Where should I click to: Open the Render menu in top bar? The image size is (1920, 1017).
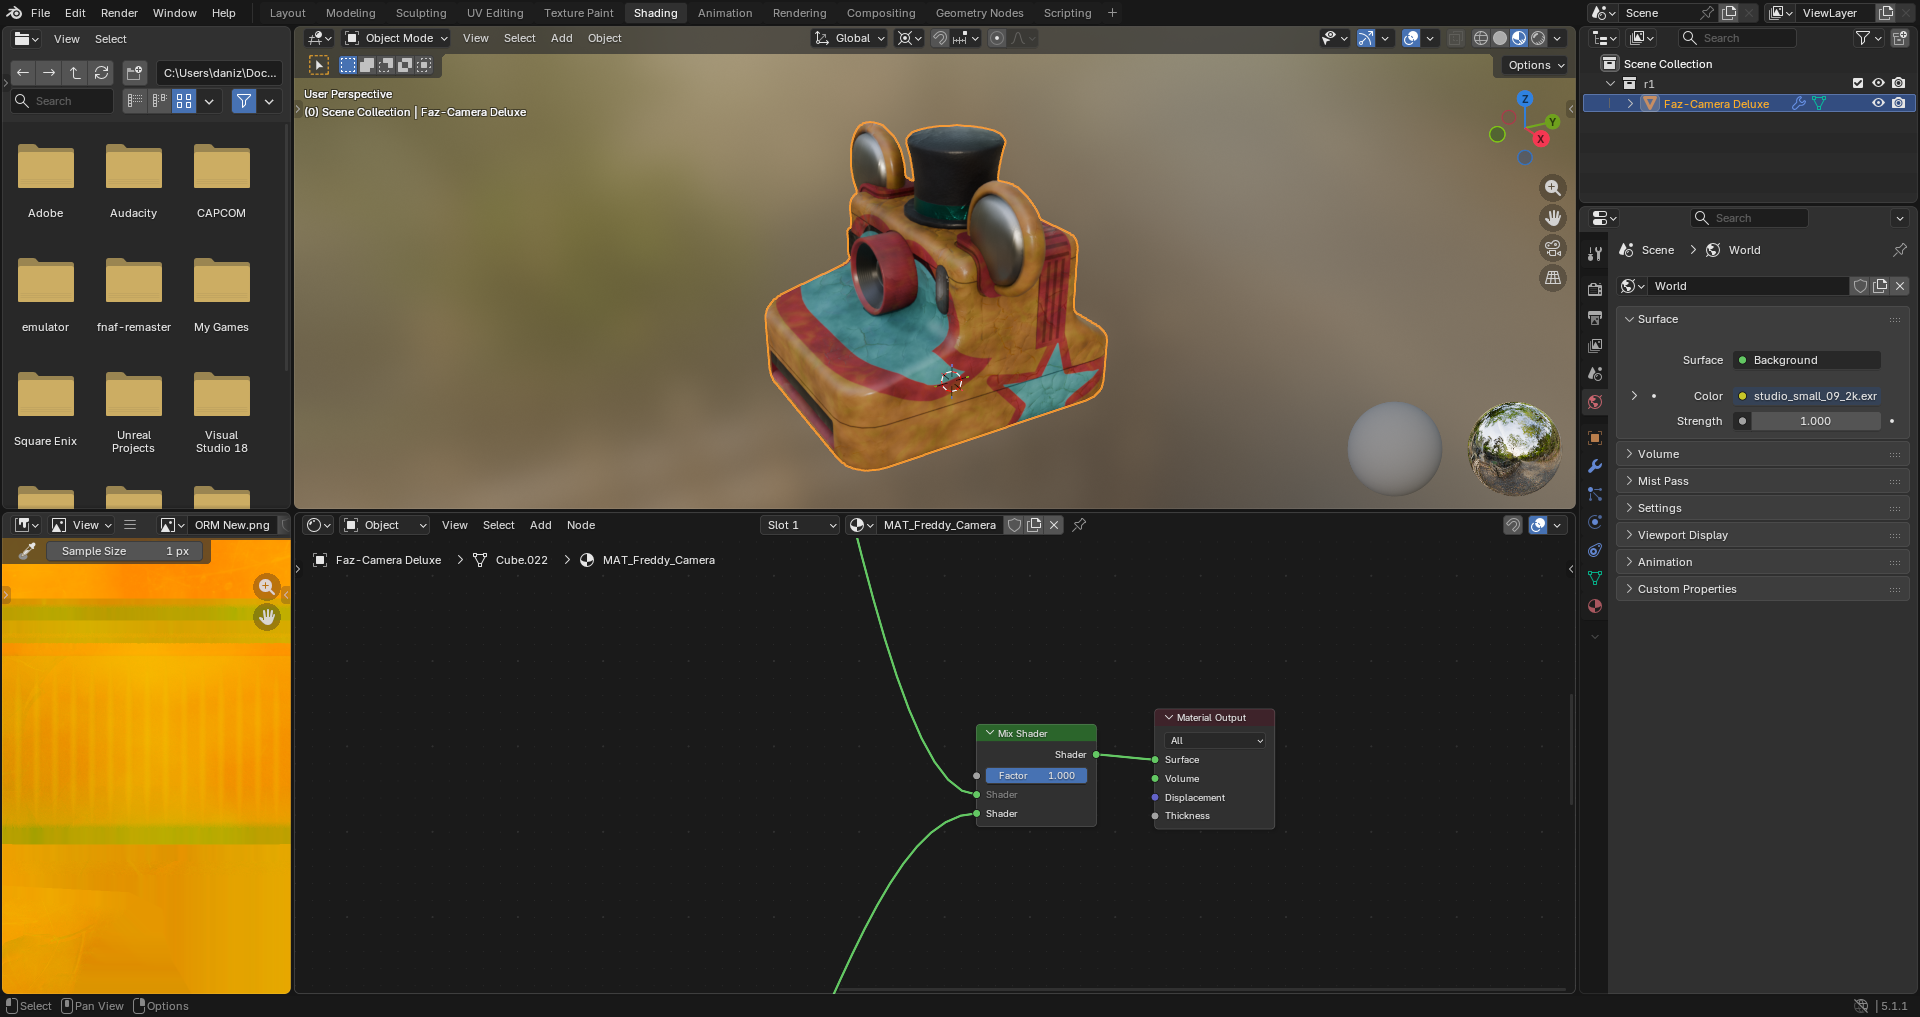coord(119,13)
